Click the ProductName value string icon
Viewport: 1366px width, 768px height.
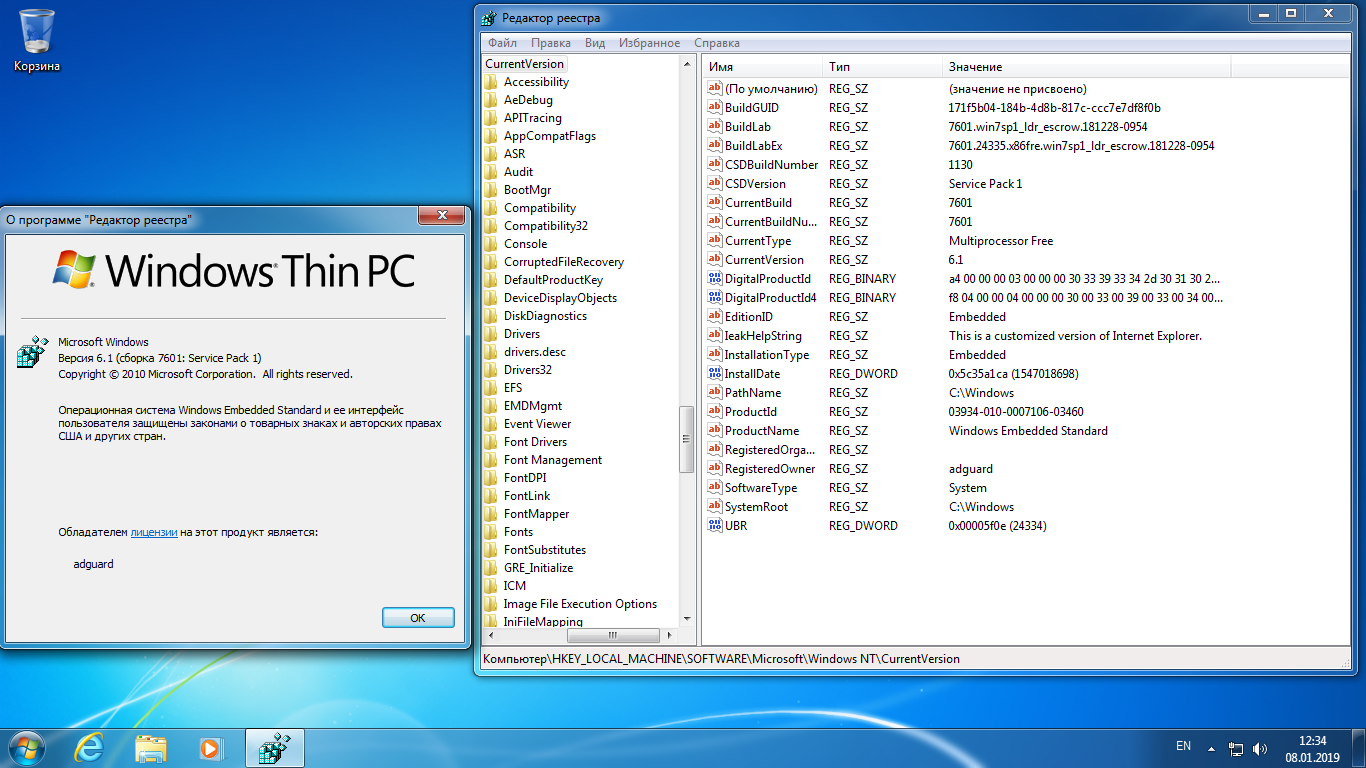click(714, 430)
